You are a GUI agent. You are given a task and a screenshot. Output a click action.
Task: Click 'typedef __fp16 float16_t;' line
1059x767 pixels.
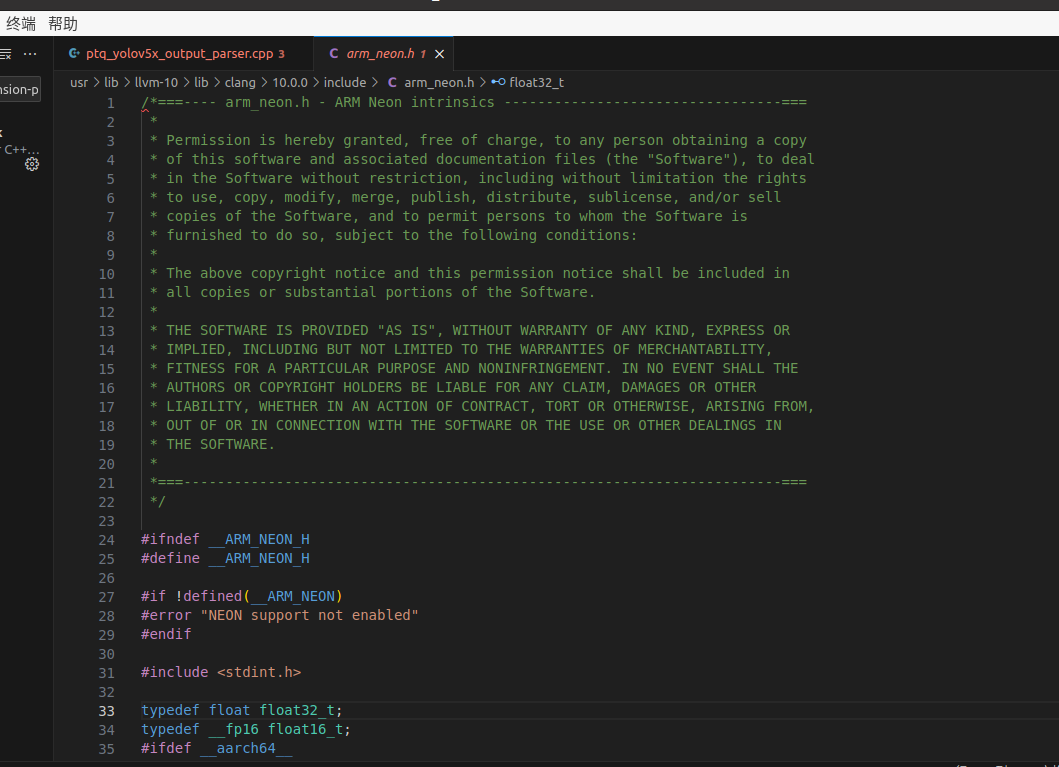click(x=246, y=729)
